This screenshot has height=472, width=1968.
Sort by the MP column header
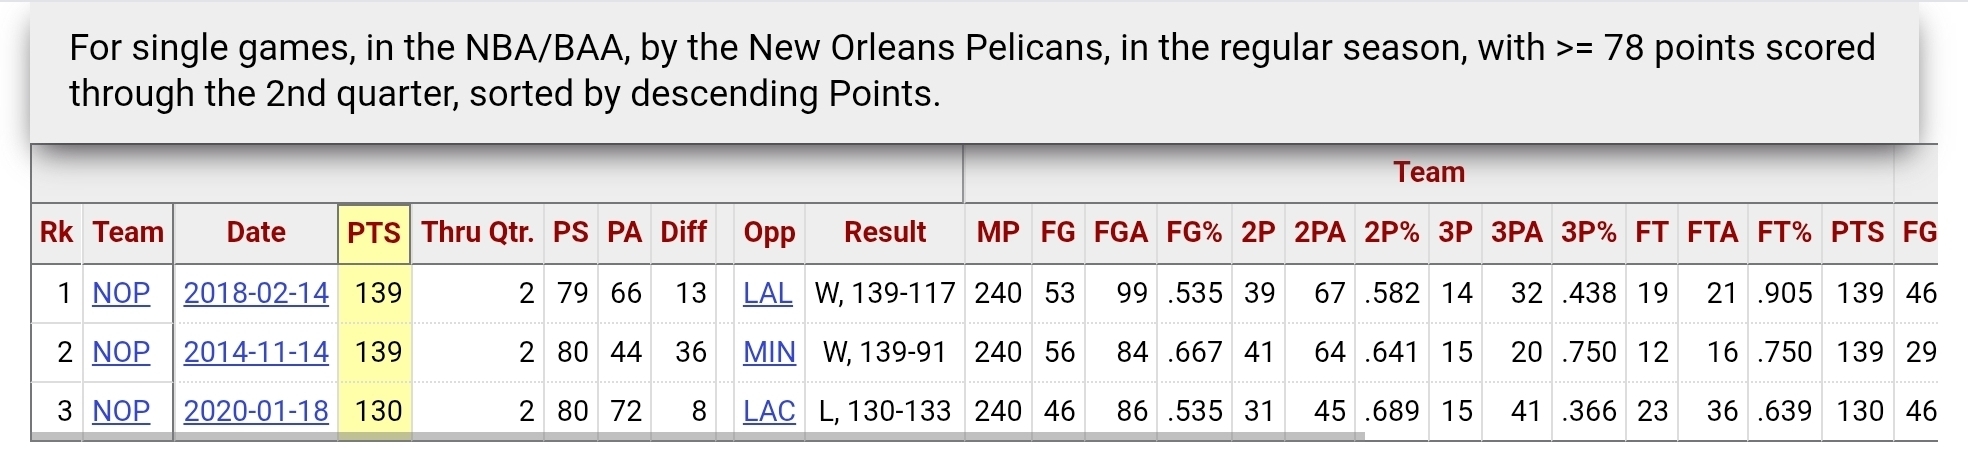(998, 233)
